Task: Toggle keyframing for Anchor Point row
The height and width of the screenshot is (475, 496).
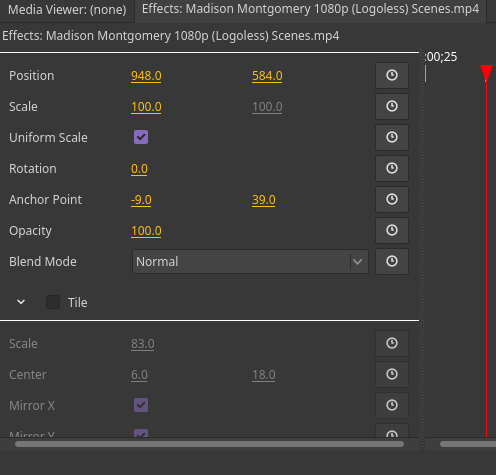Action: point(392,199)
